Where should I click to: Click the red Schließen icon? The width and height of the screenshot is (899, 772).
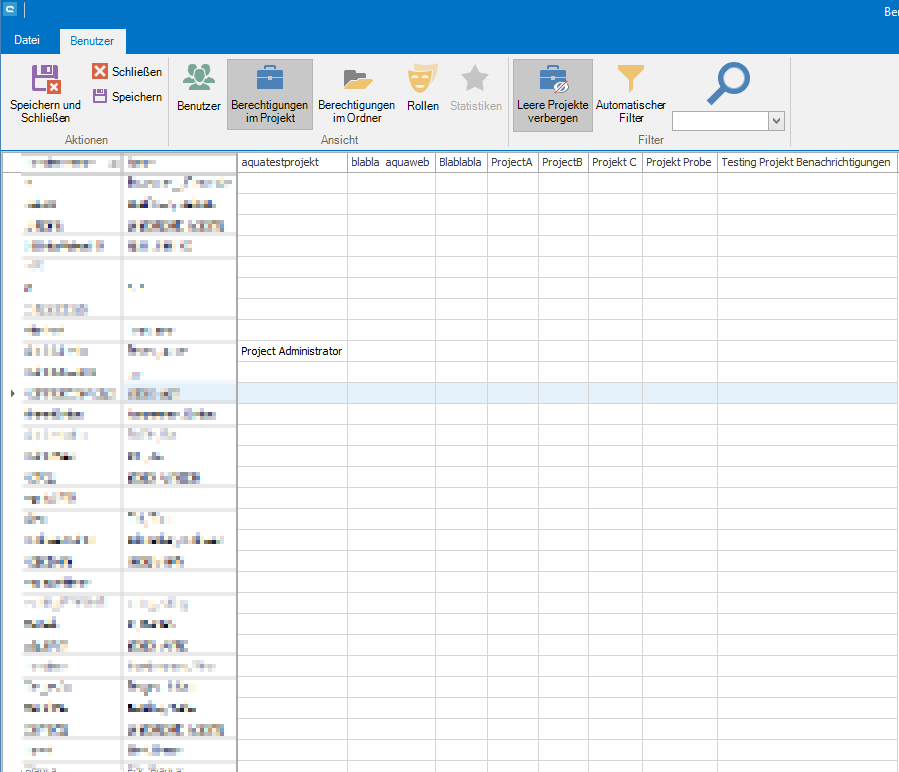100,72
